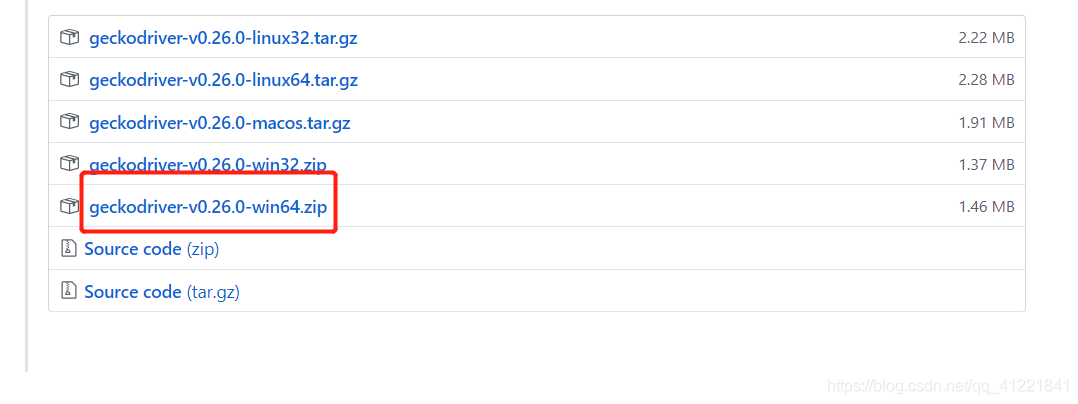Click the 1.37 MB file size label
The height and width of the screenshot is (404, 1078).
tap(987, 164)
